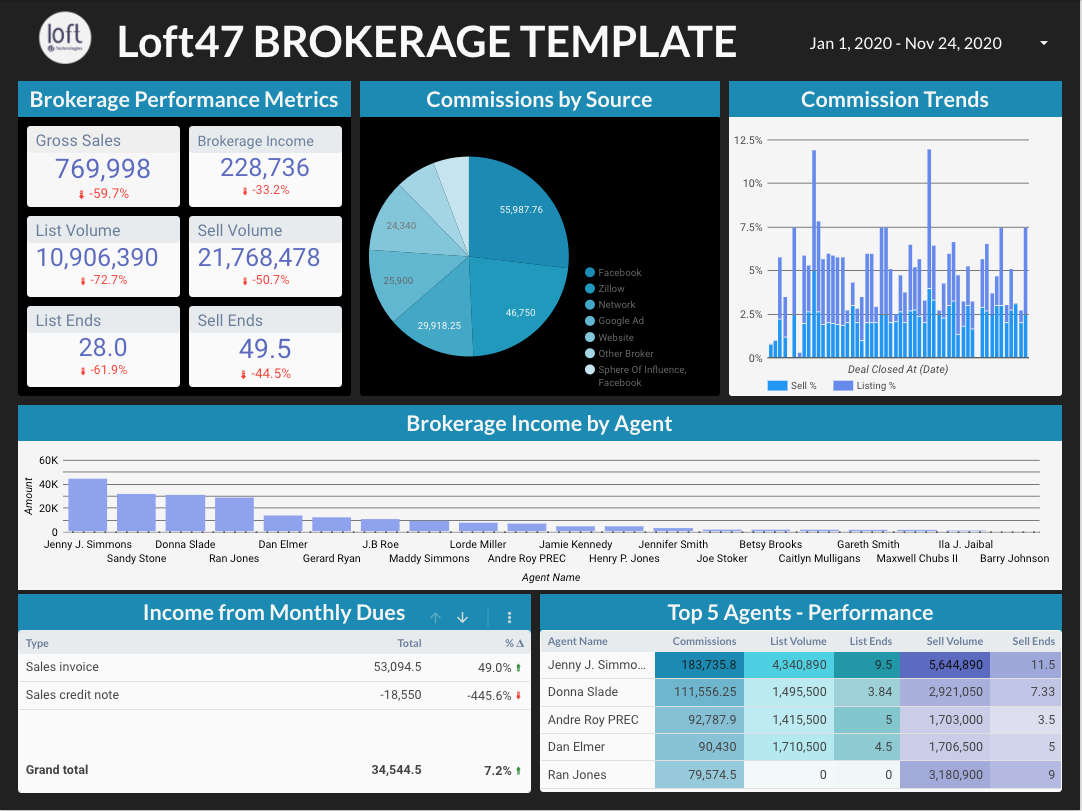
Task: Click the Deal Closed At (Date) axis title
Action: click(x=898, y=369)
